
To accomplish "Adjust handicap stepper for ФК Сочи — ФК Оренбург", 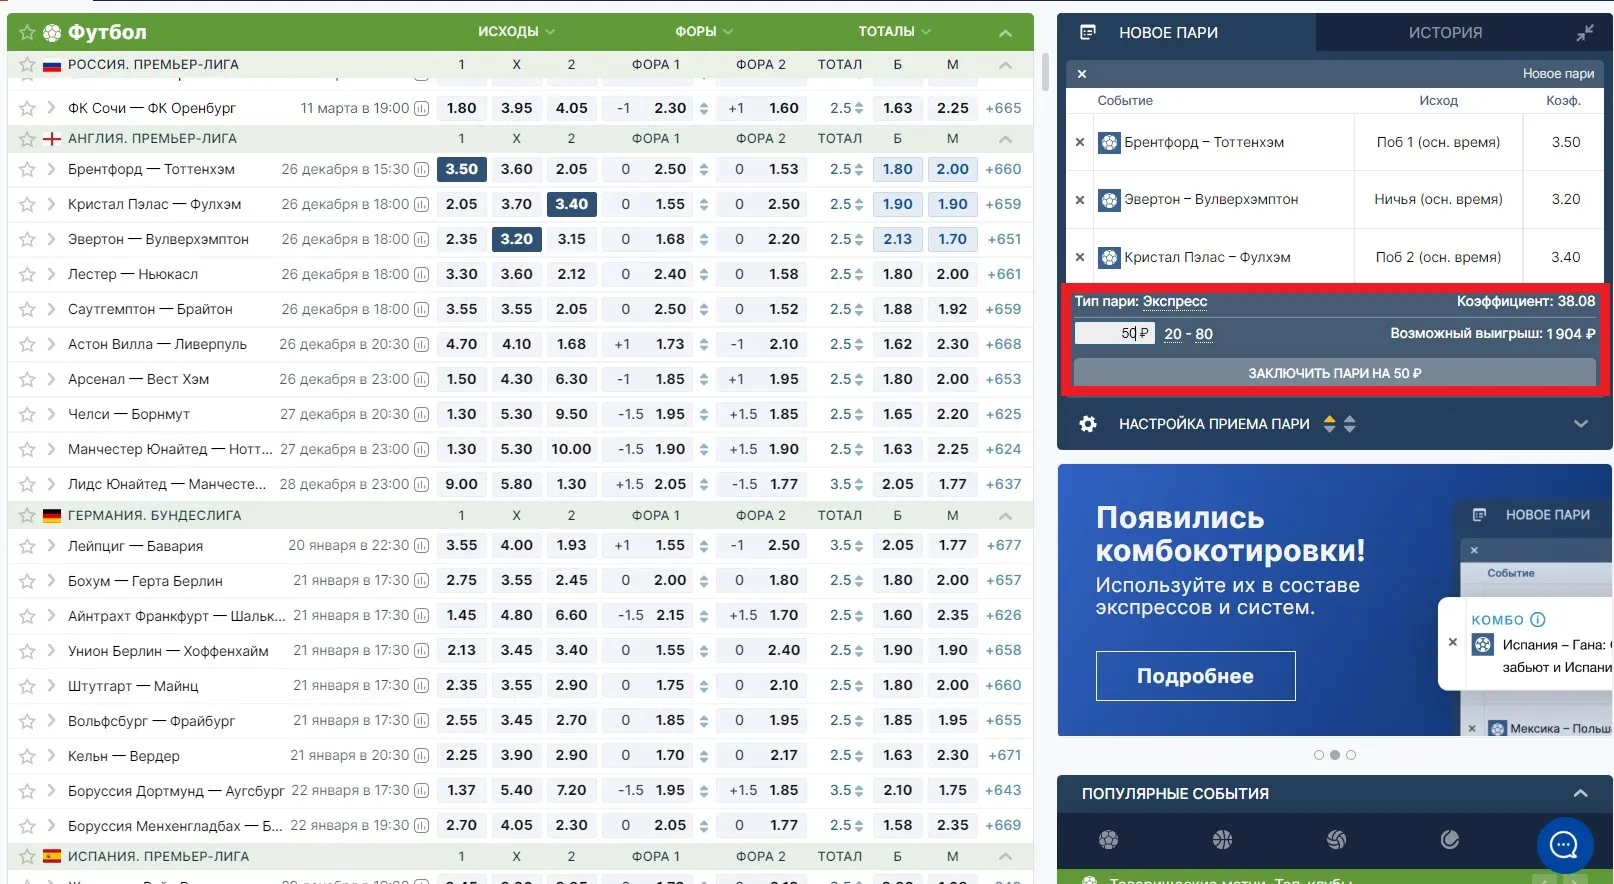I will pos(704,109).
